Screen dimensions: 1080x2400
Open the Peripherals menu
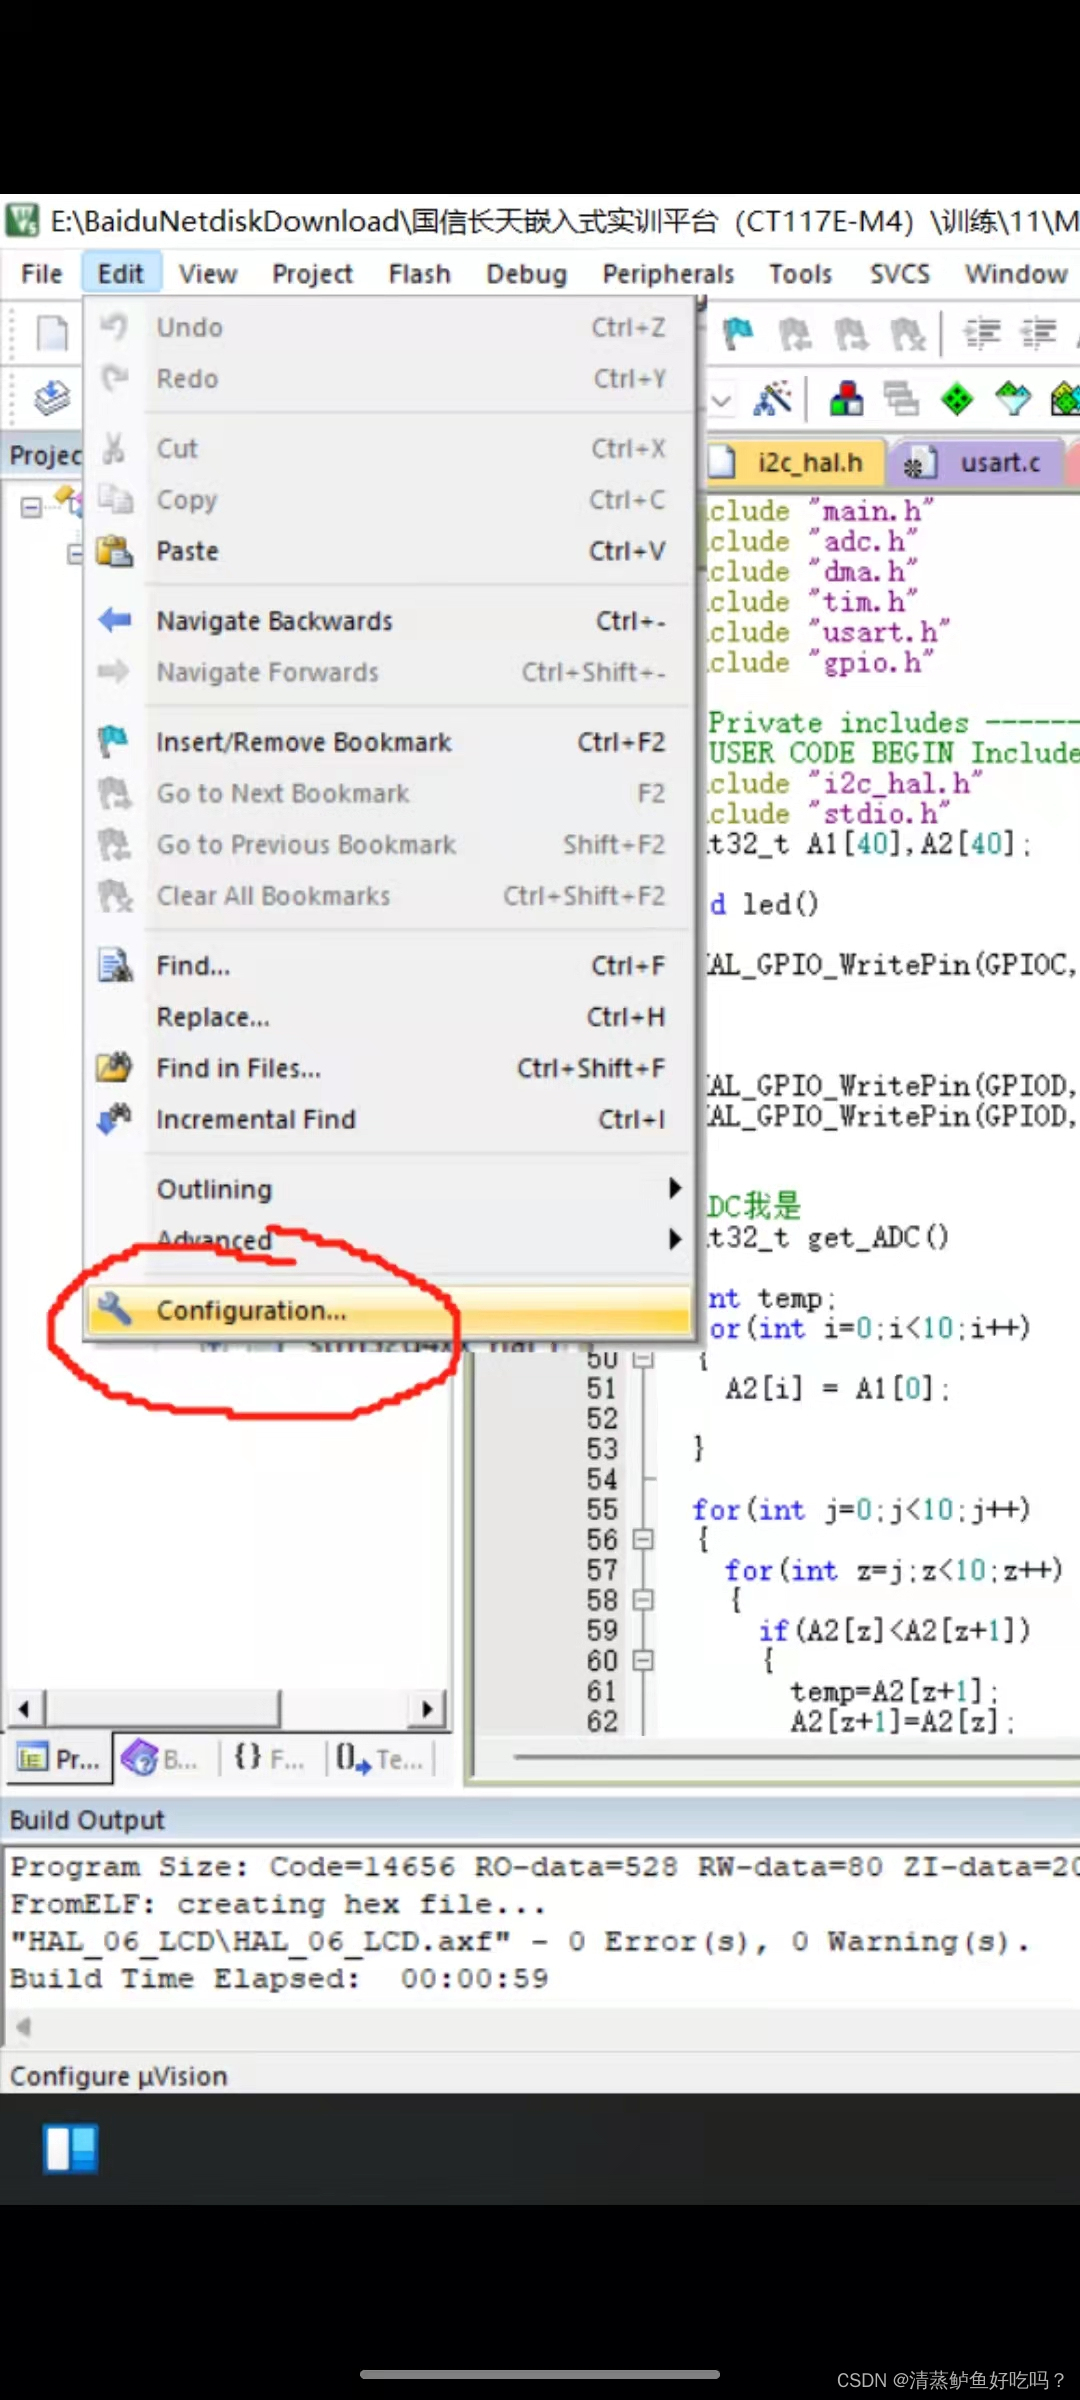pos(668,274)
